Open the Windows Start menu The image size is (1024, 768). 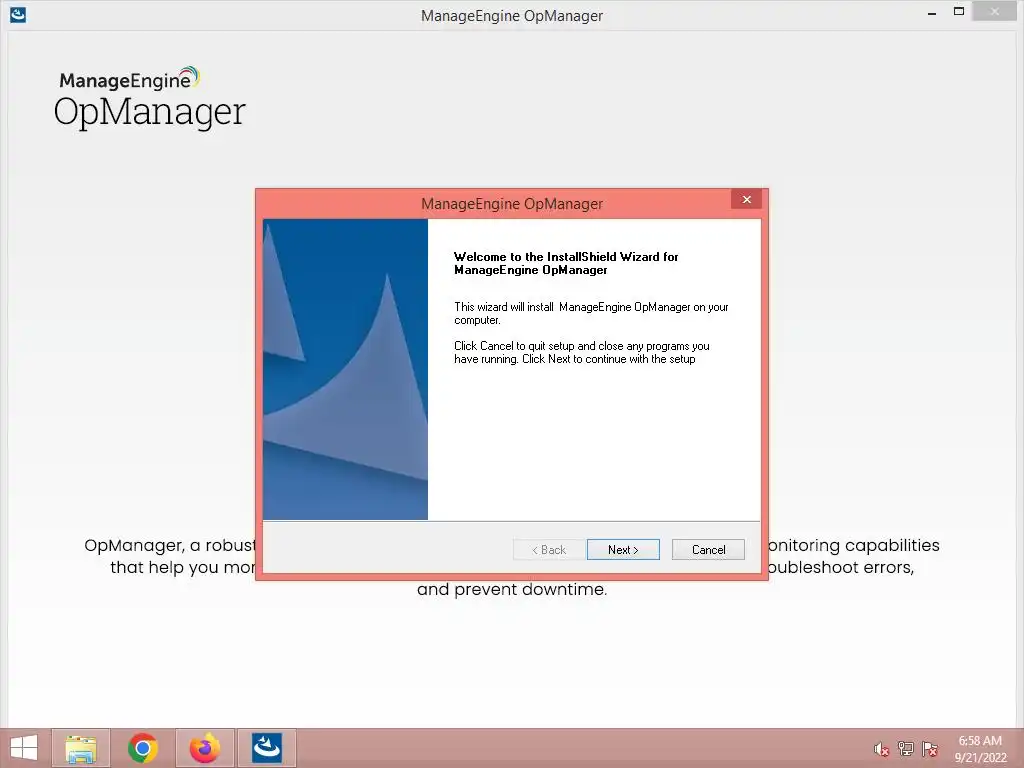coord(24,748)
